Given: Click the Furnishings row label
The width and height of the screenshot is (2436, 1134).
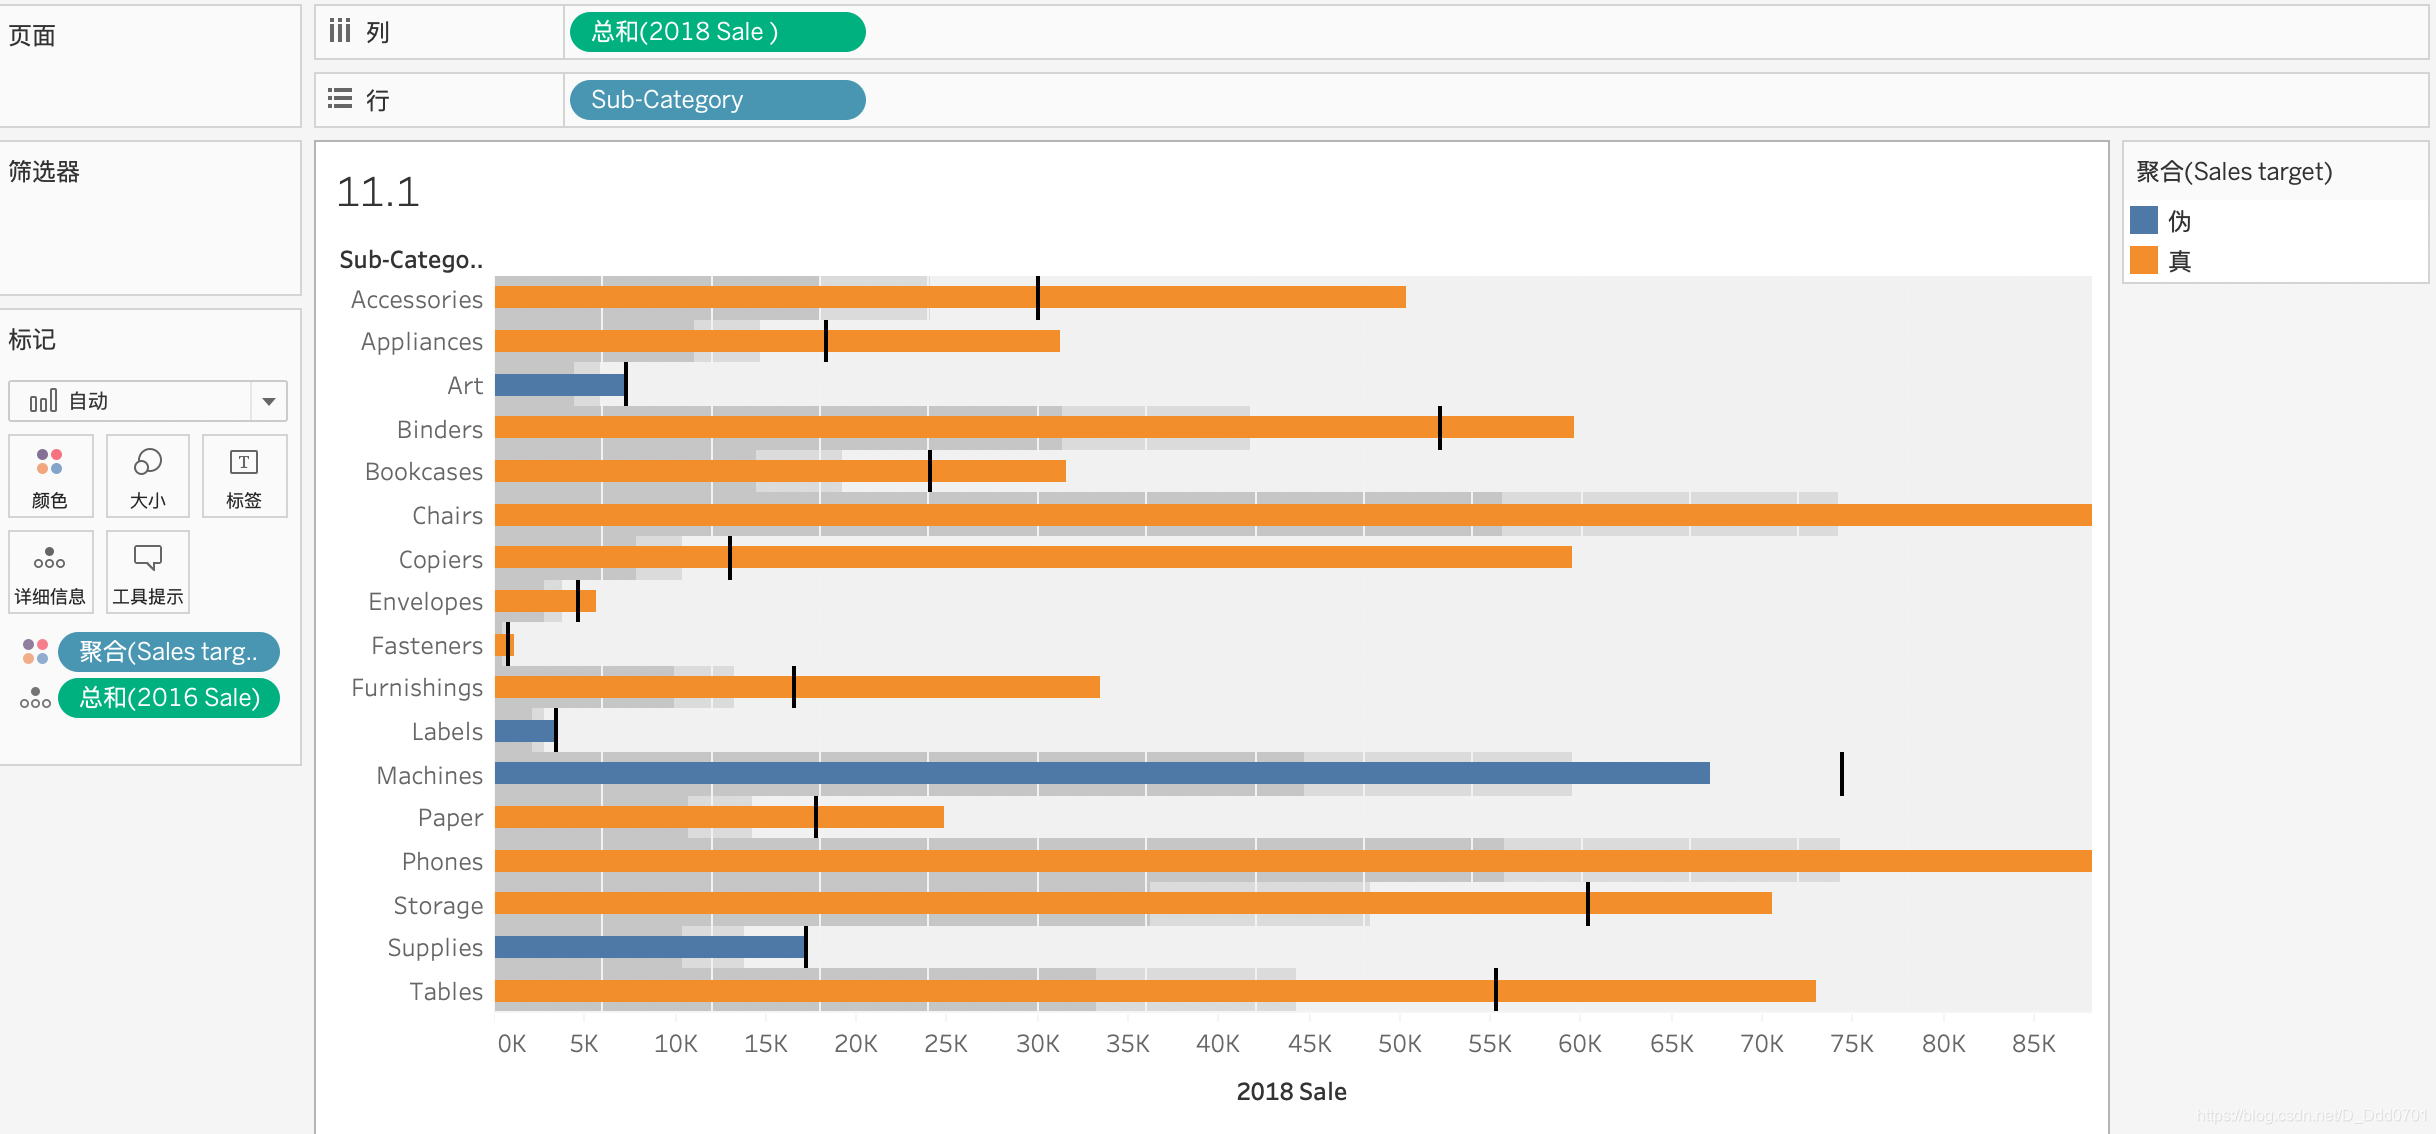Looking at the screenshot, I should [417, 688].
